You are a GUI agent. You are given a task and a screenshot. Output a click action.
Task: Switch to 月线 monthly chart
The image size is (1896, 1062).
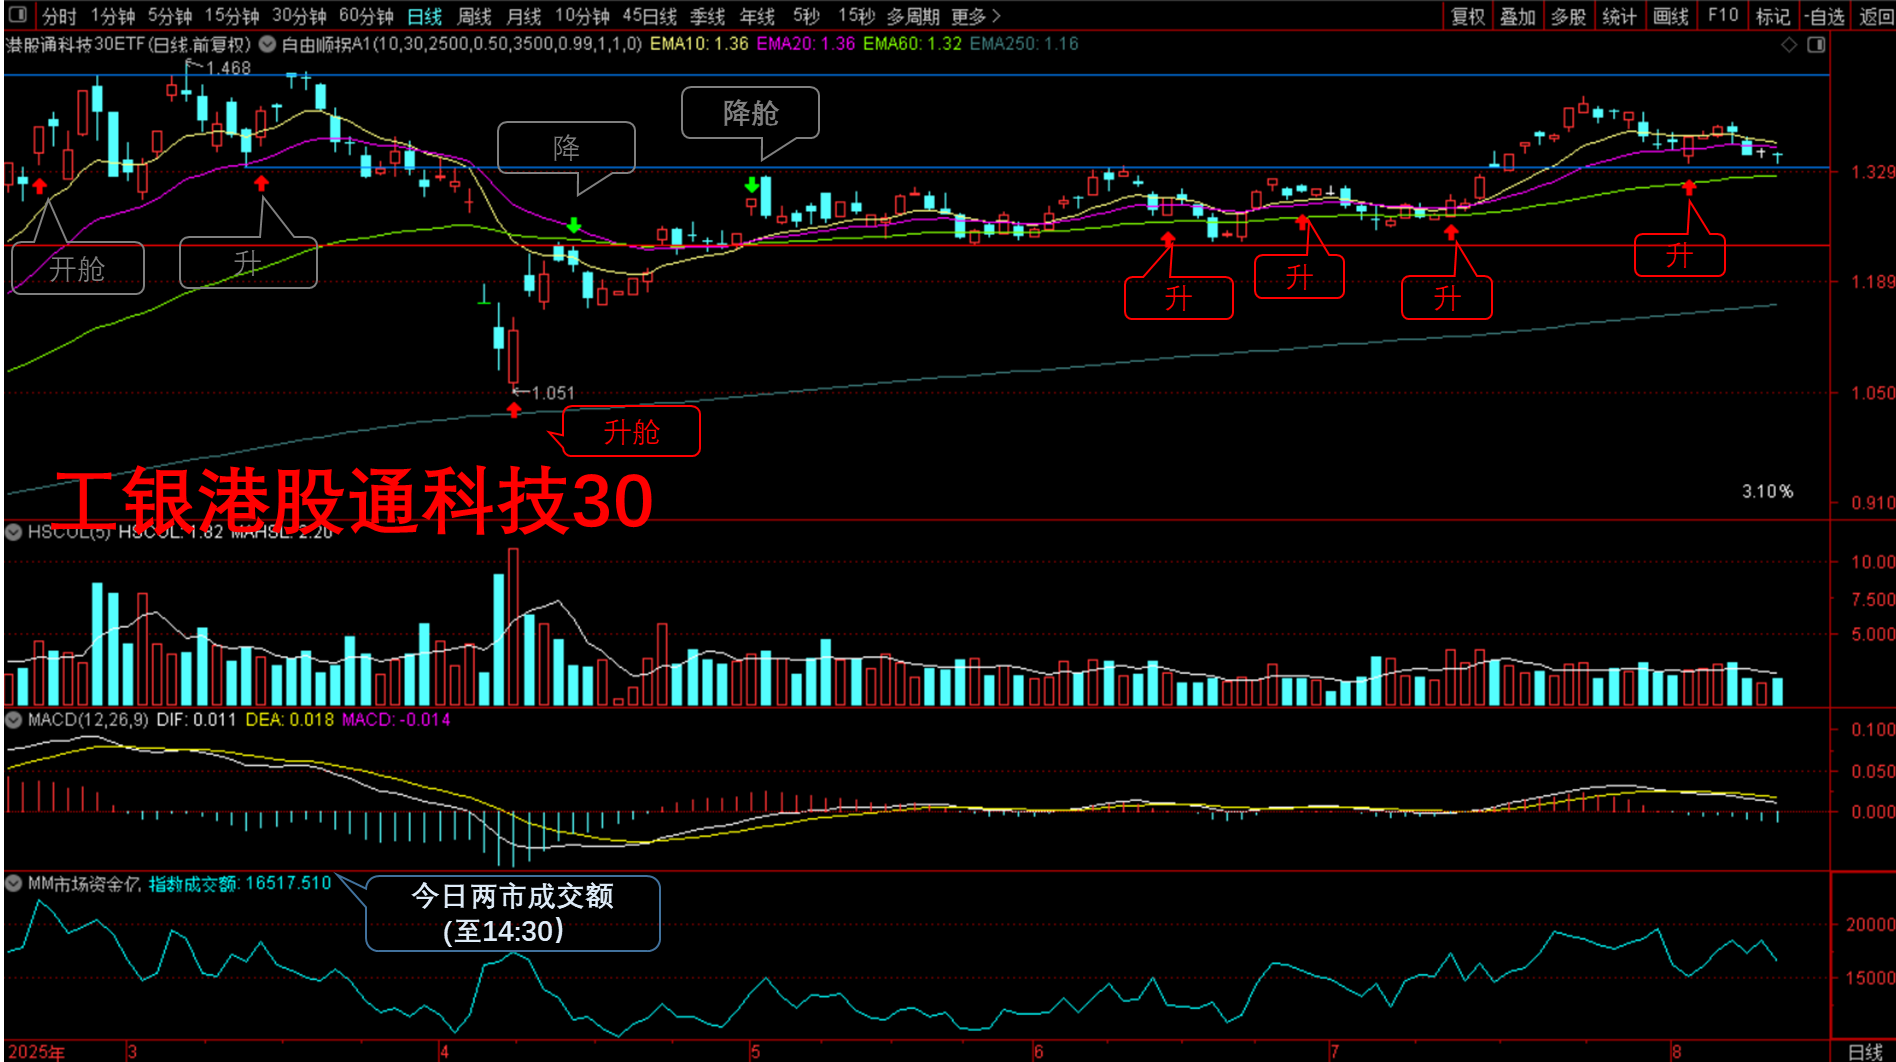(523, 16)
